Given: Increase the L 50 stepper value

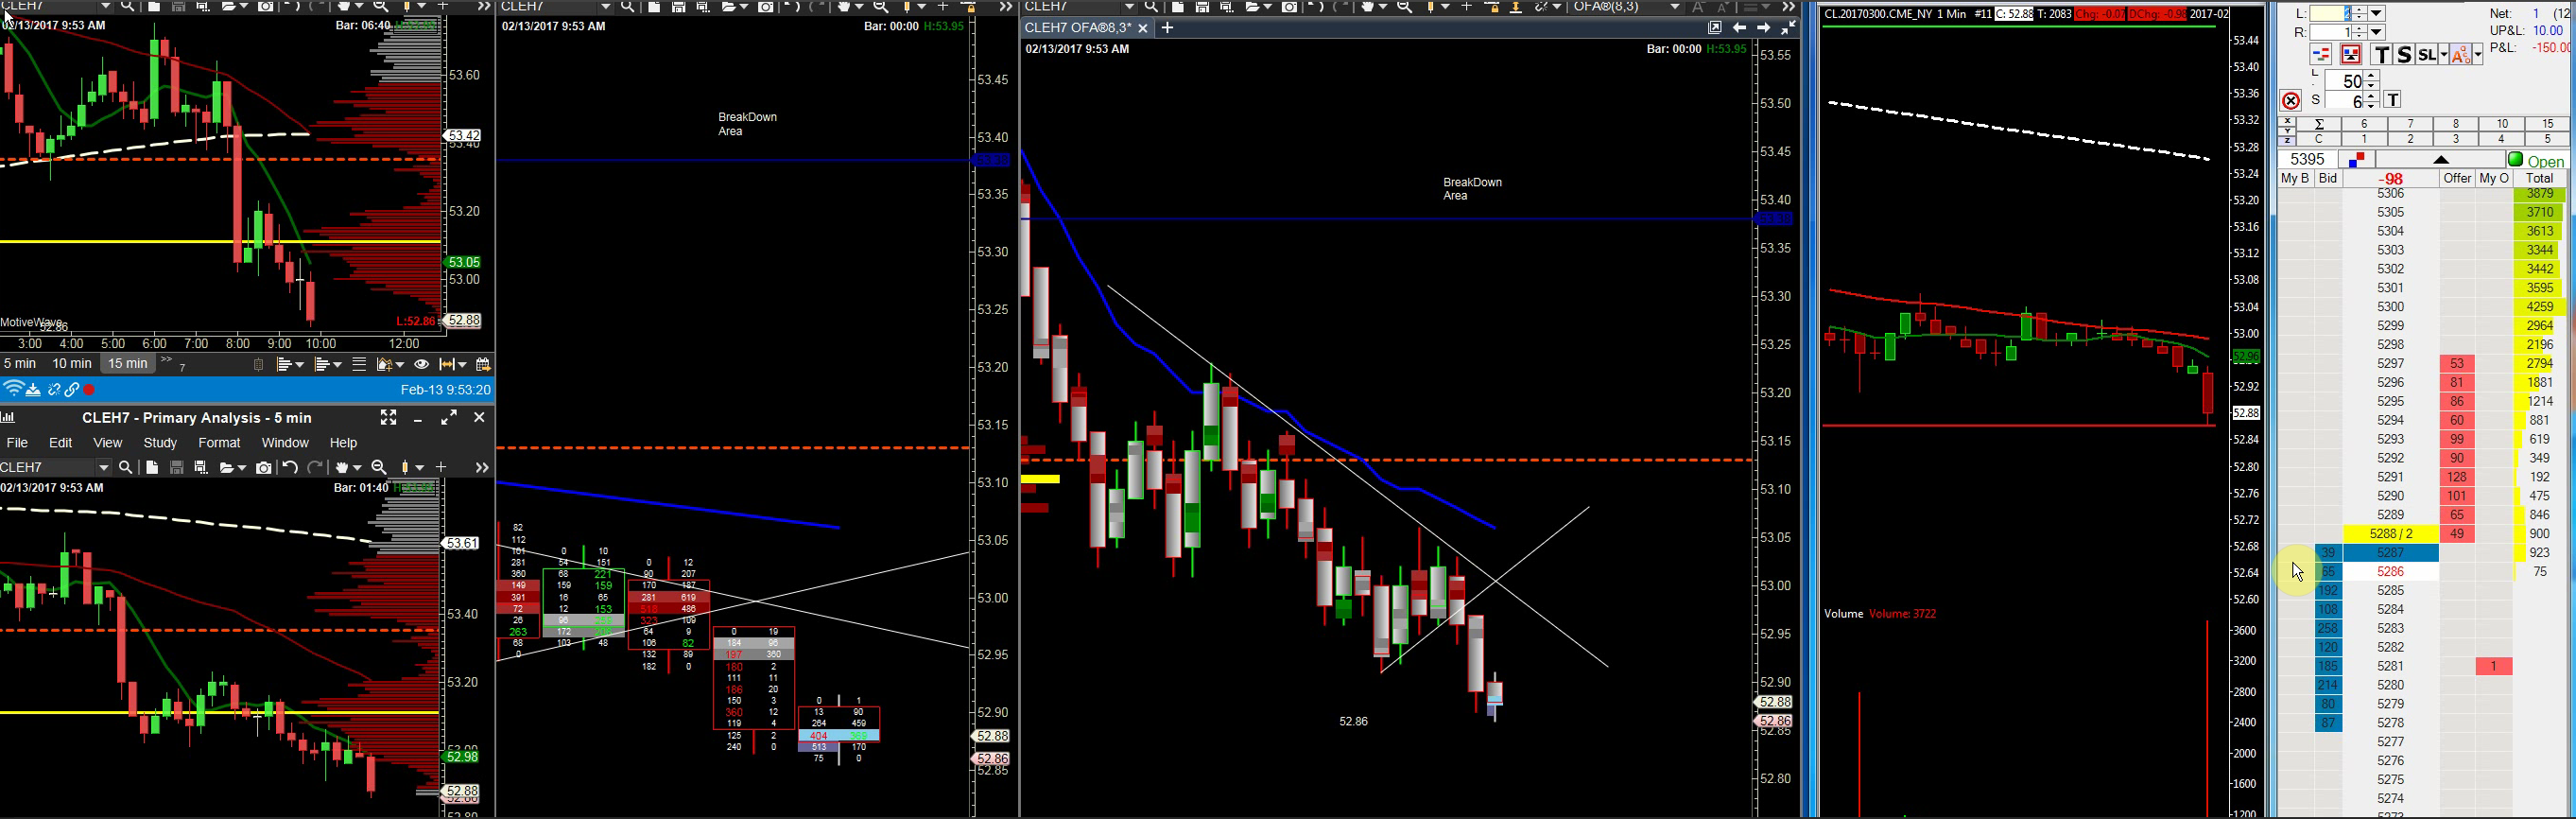Looking at the screenshot, I should click(x=2370, y=76).
